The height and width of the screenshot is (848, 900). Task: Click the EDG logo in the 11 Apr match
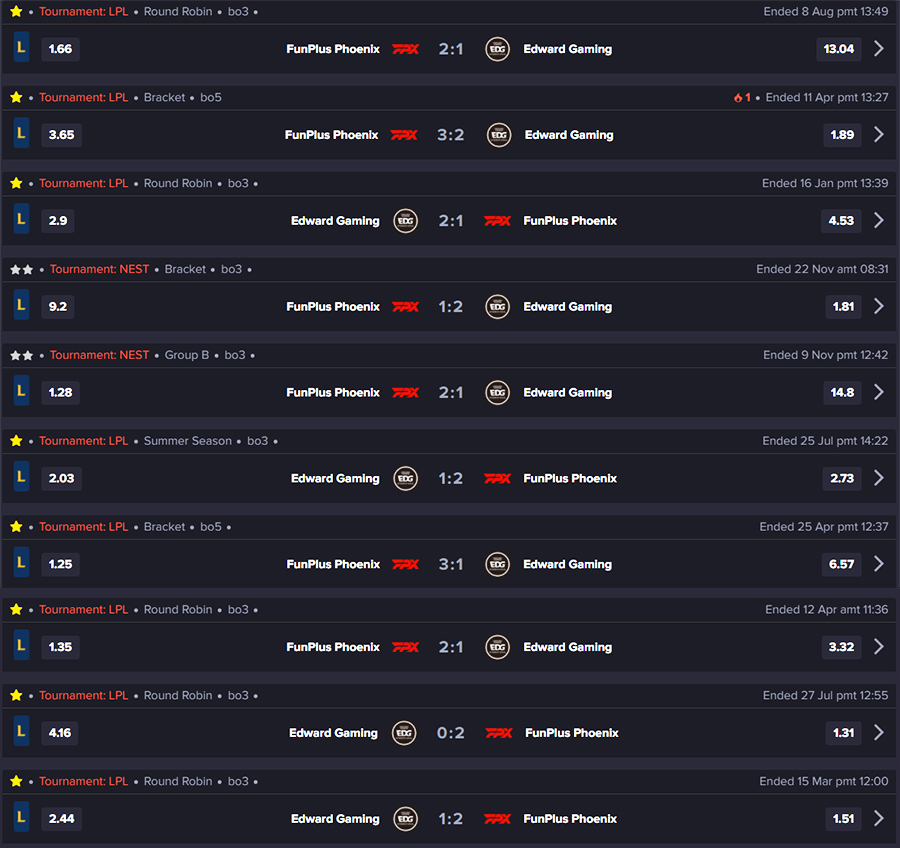coord(499,135)
